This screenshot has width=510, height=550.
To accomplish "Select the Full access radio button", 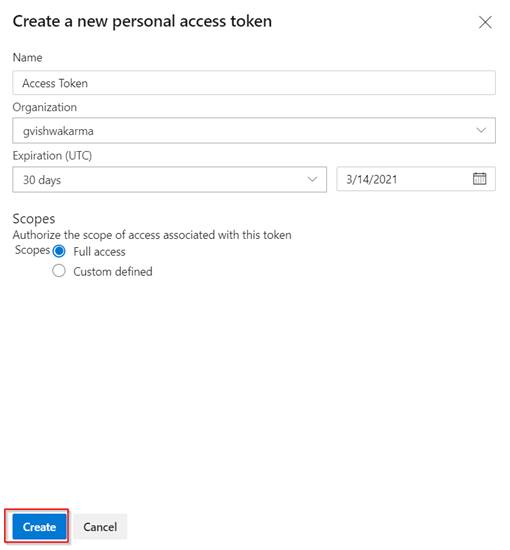I will pos(59,251).
